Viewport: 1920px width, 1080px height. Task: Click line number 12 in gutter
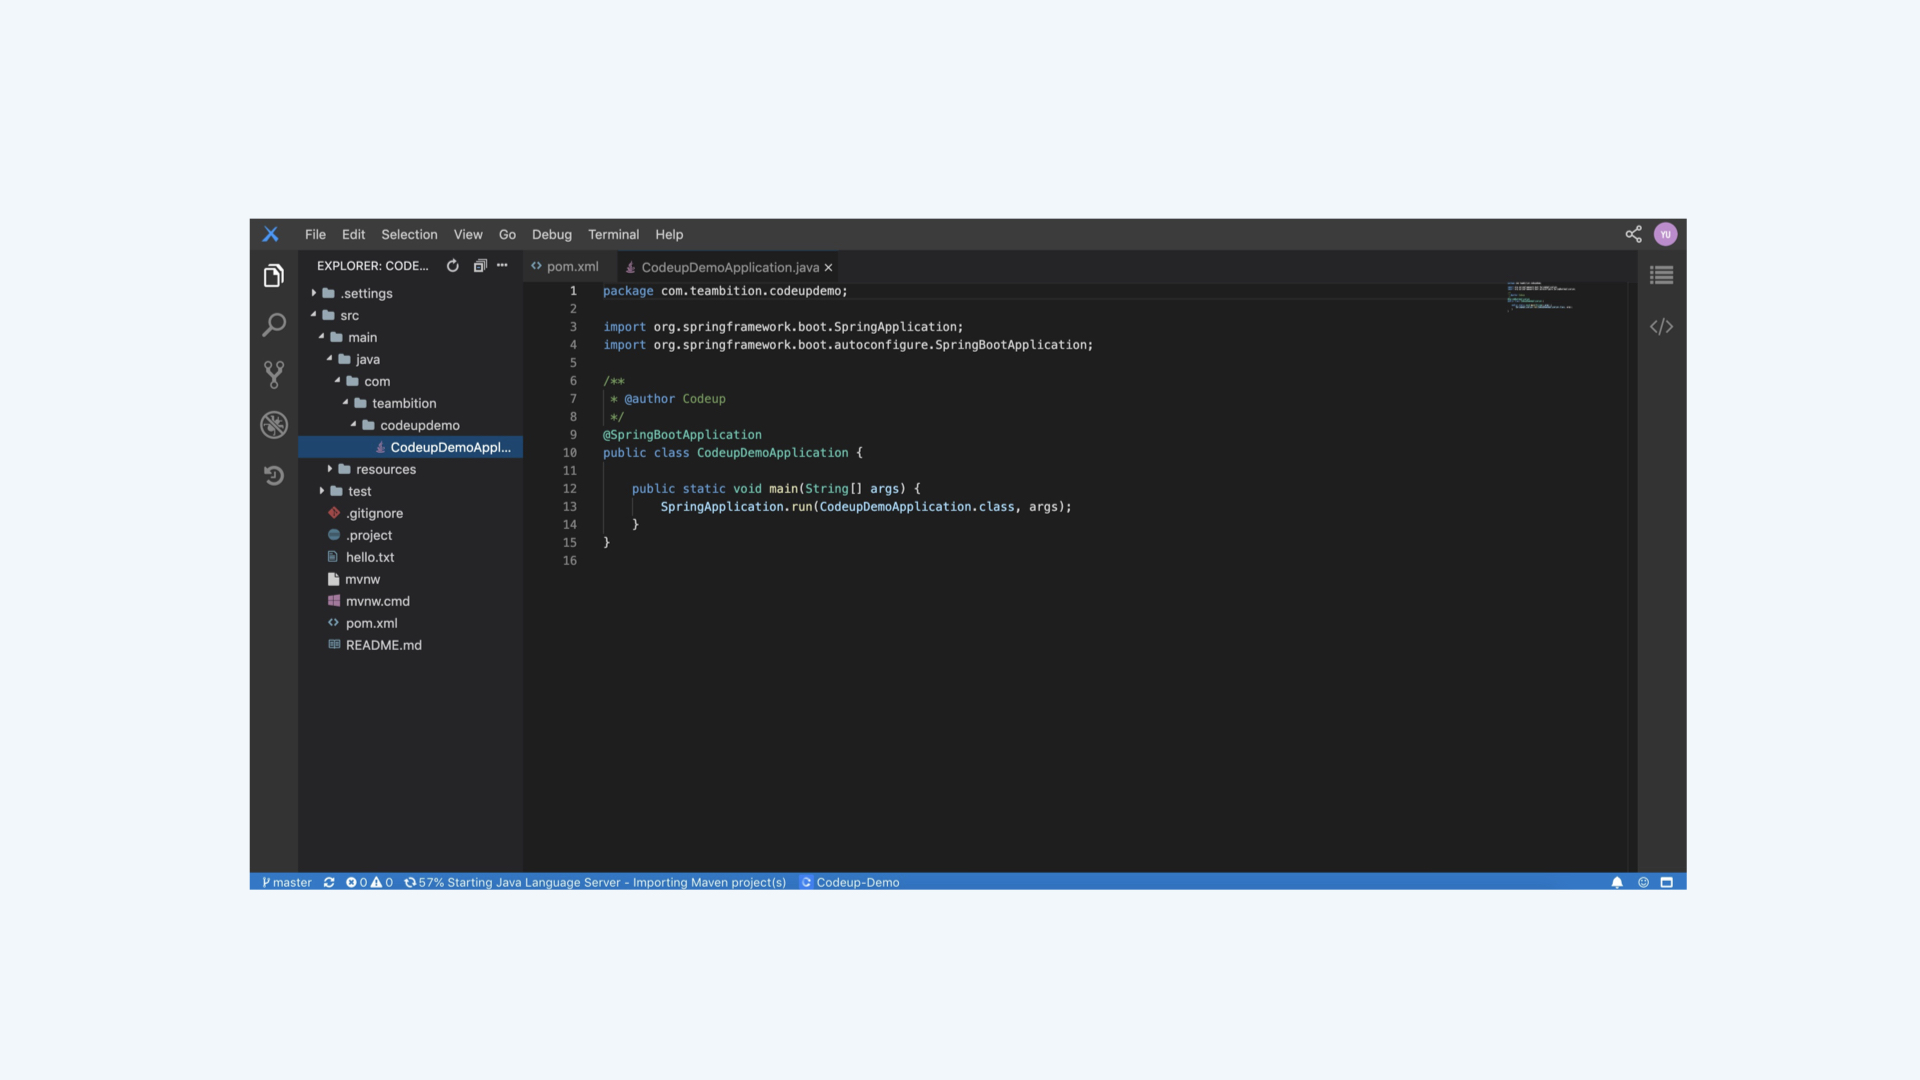(x=569, y=489)
